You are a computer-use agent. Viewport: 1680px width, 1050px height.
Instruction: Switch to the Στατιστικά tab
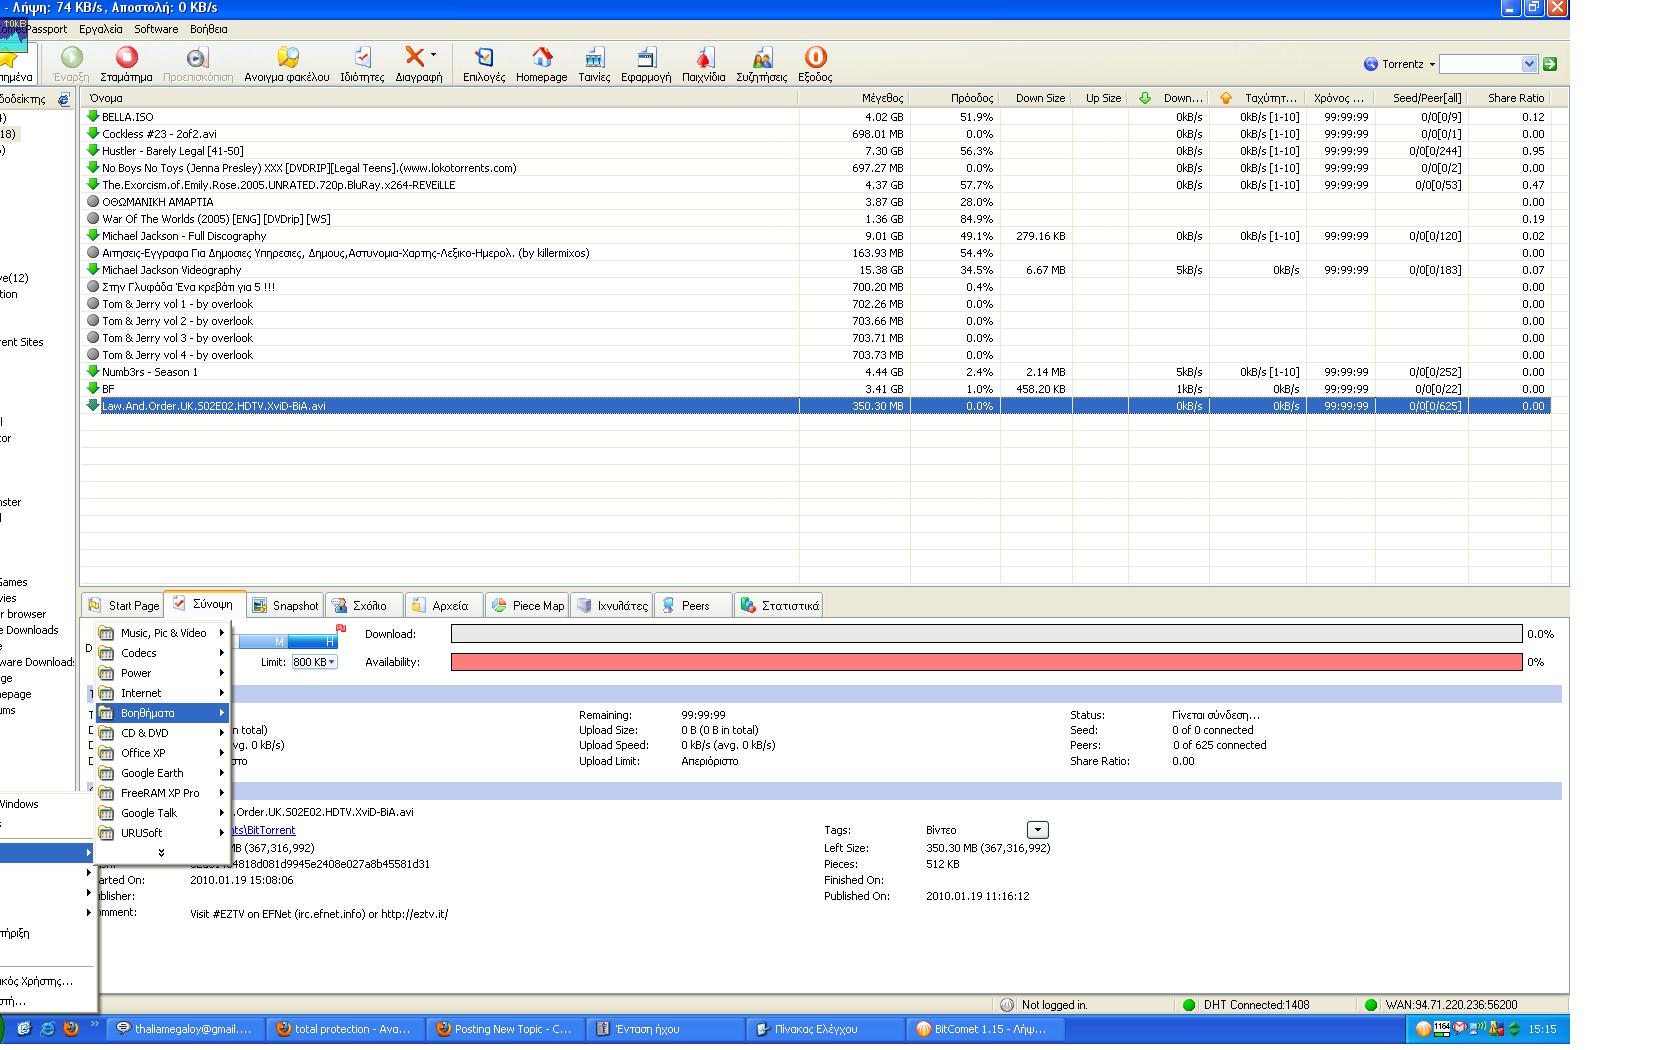779,605
